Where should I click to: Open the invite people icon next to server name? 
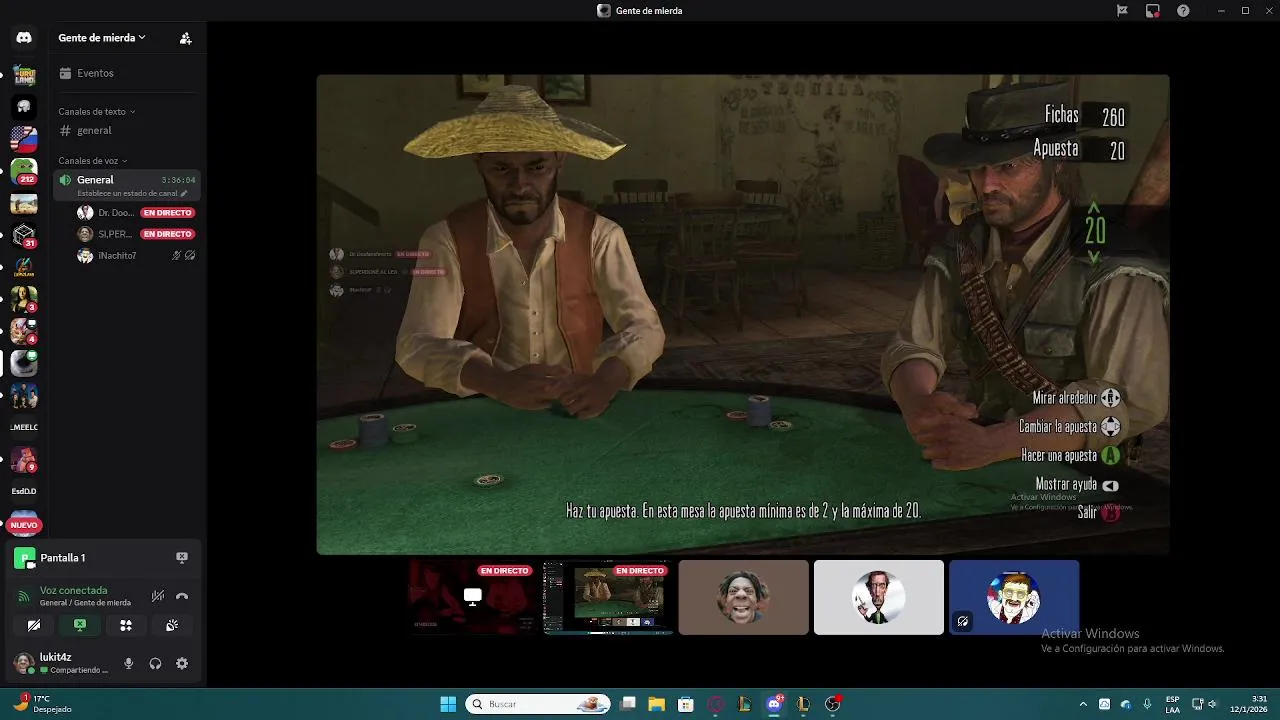(x=185, y=38)
